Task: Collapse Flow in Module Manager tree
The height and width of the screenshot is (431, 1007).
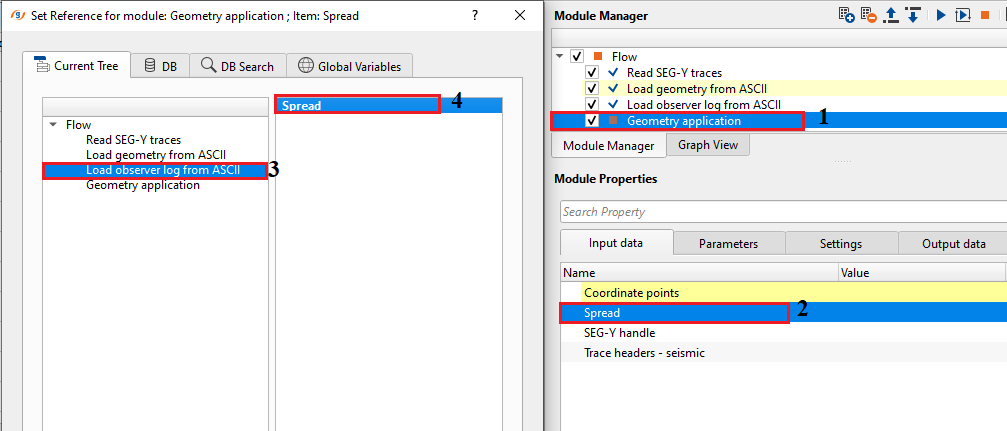Action: tap(560, 57)
